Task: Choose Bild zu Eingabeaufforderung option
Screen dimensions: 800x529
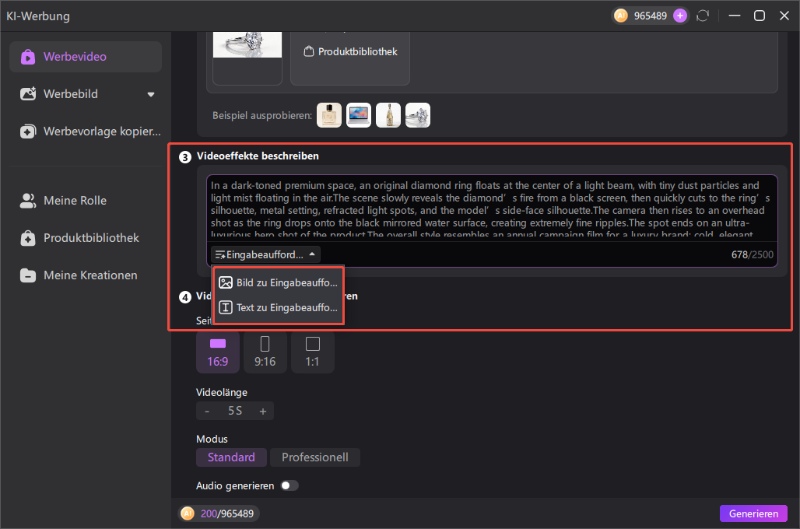Action: coord(279,283)
